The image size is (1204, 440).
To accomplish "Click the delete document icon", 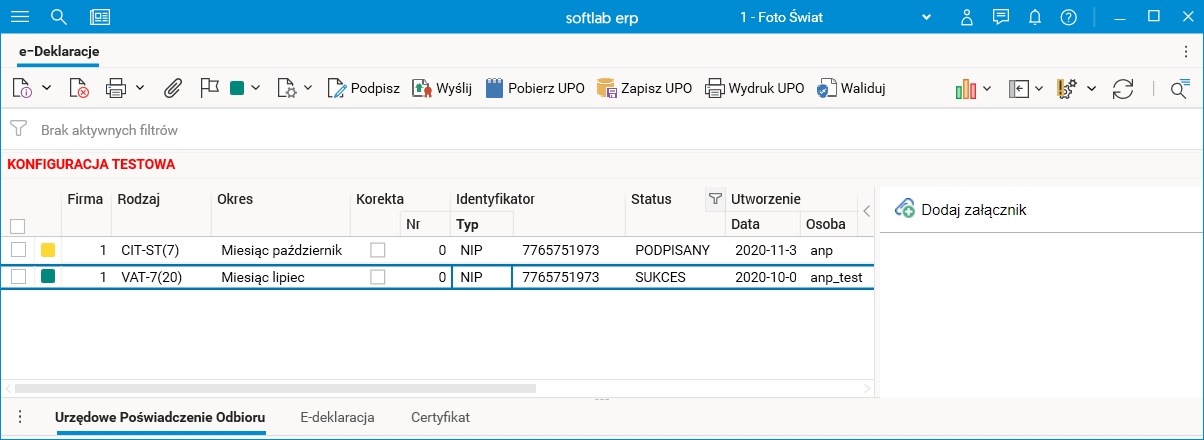I will pos(79,88).
